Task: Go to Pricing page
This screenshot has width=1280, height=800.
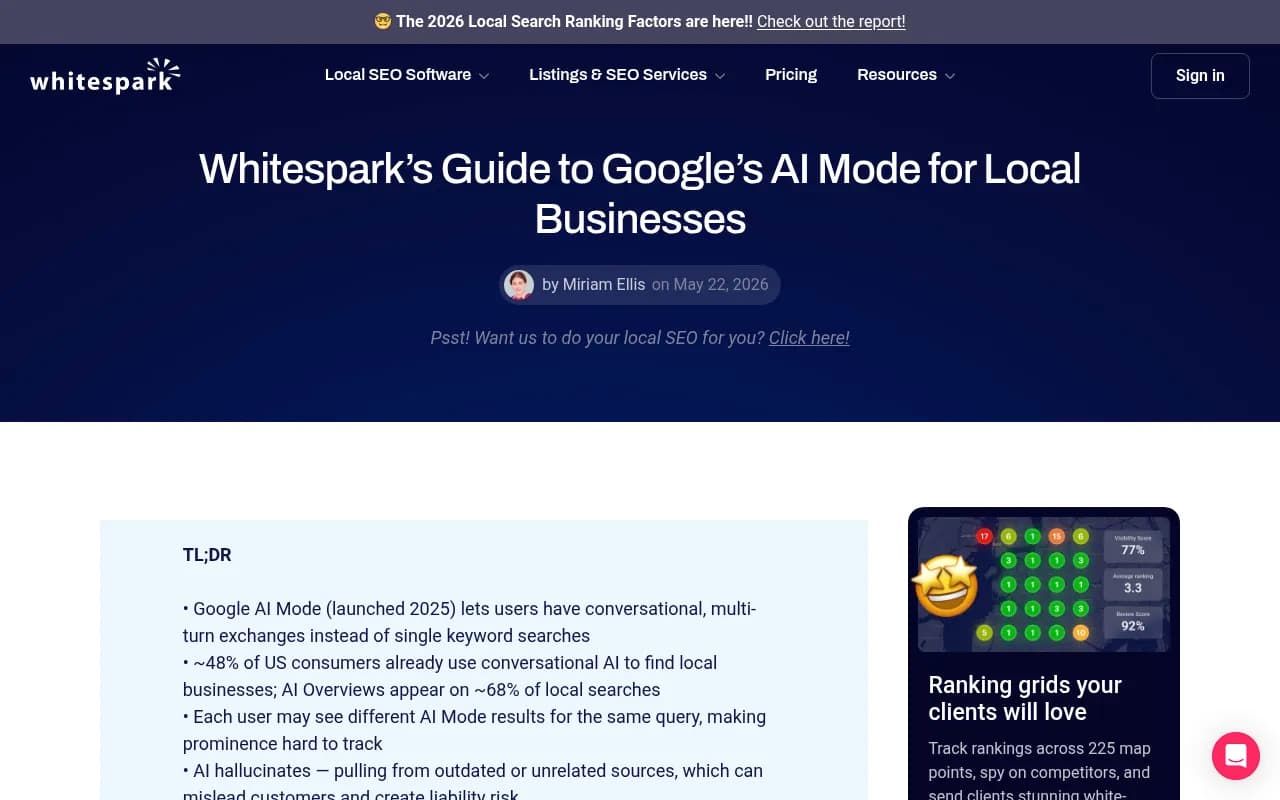Action: point(791,75)
